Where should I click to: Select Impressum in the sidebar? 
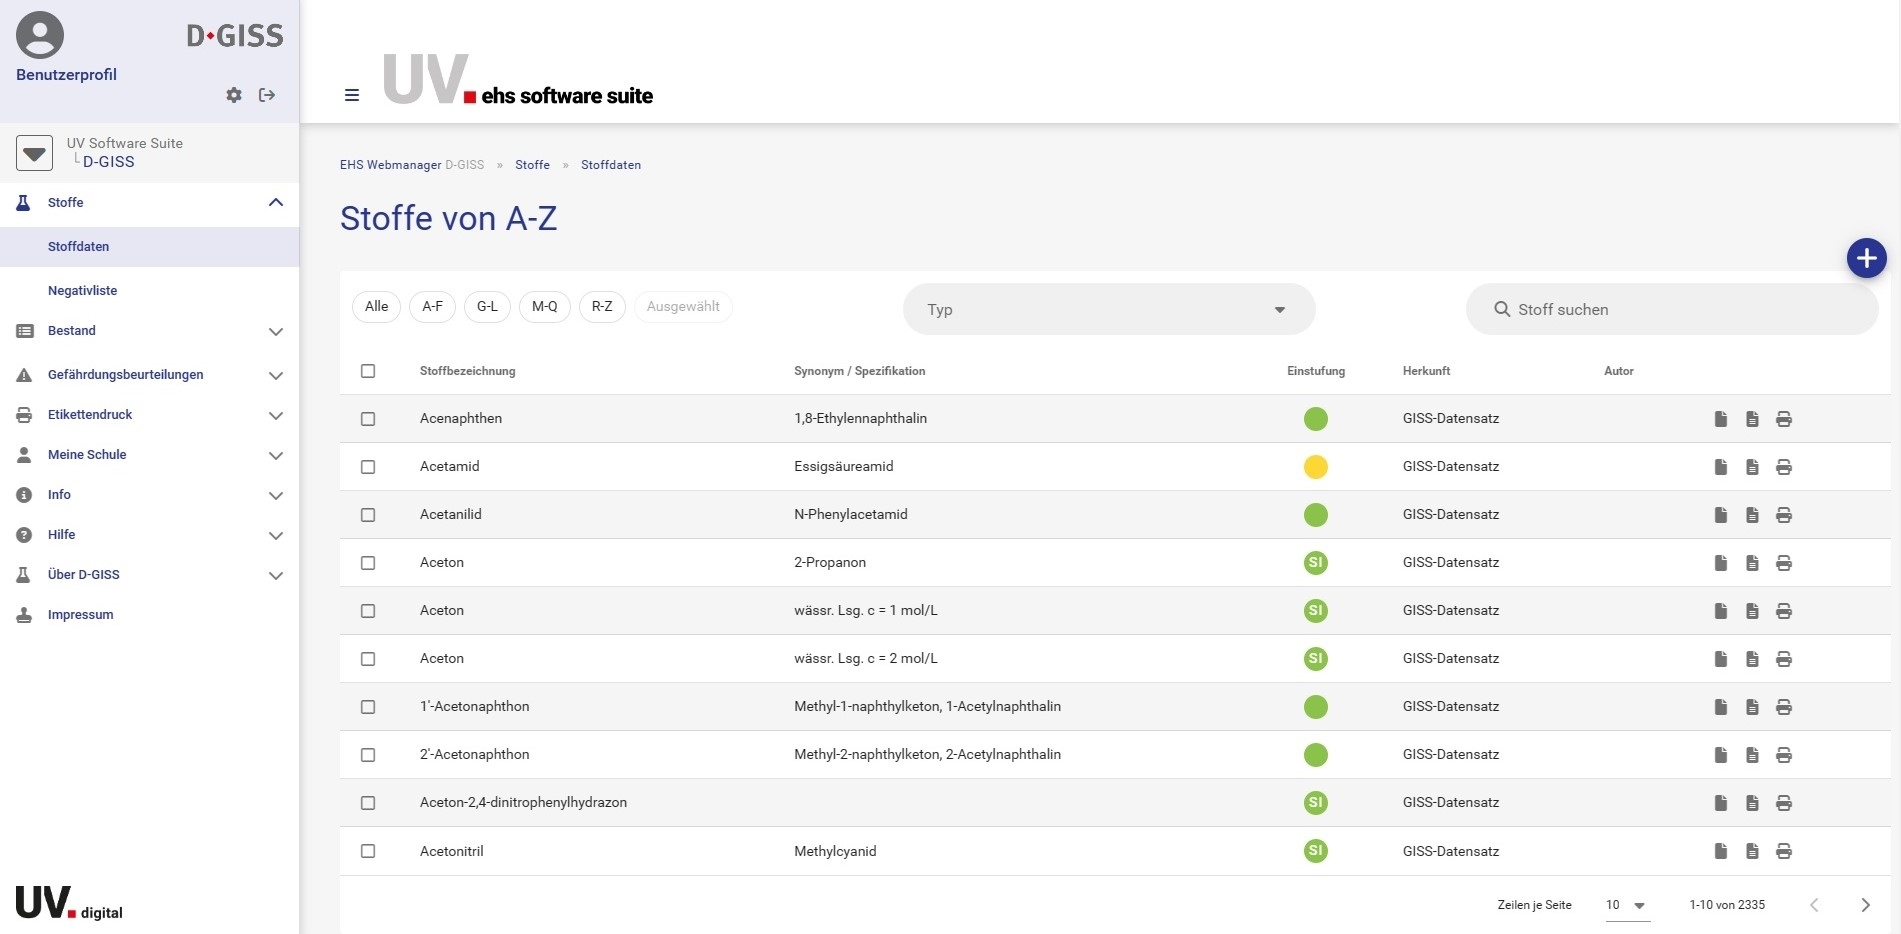point(80,615)
